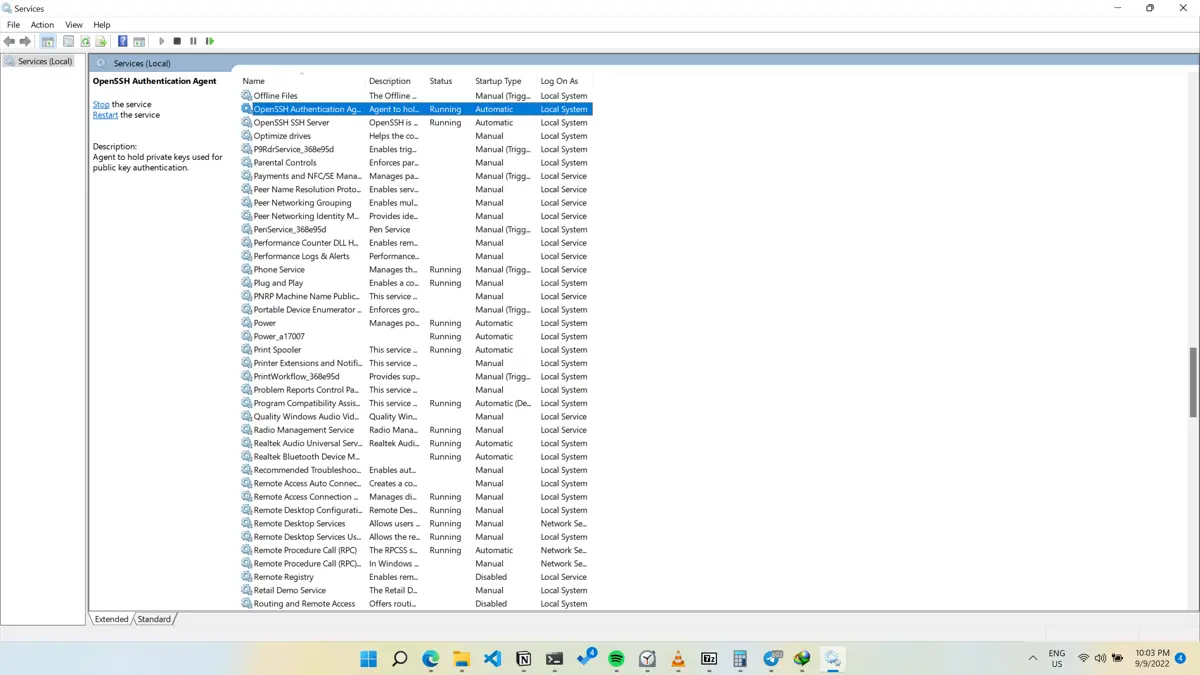Image resolution: width=1200 pixels, height=675 pixels.
Task: Refresh the services list from toolbar
Action: click(85, 41)
